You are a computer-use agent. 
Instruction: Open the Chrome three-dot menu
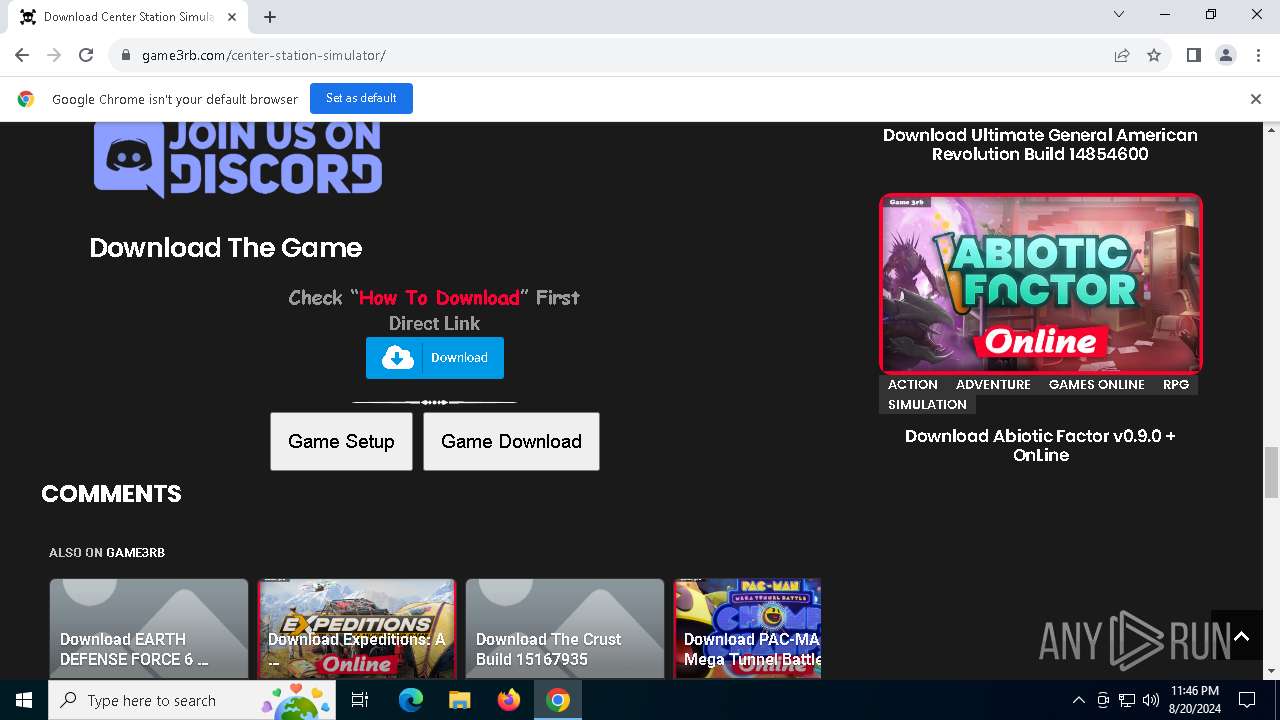click(x=1257, y=55)
